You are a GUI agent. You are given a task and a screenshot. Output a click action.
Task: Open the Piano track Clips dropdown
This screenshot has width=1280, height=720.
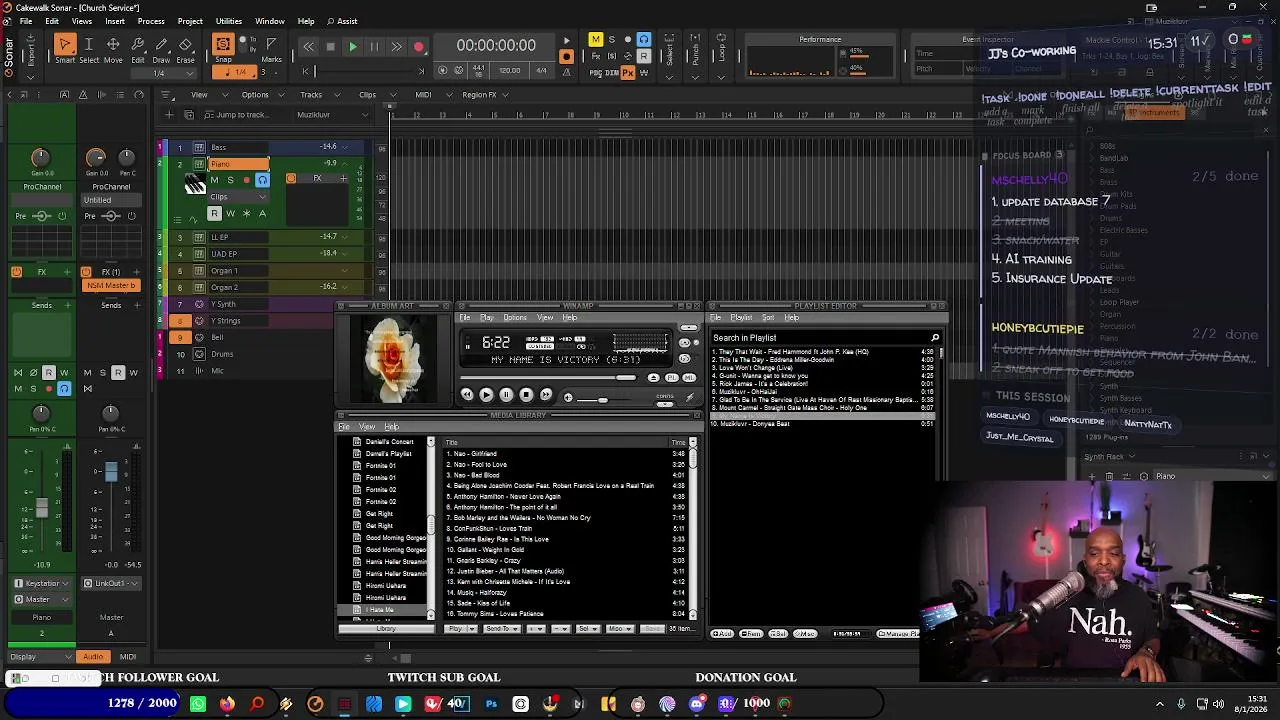pos(238,197)
